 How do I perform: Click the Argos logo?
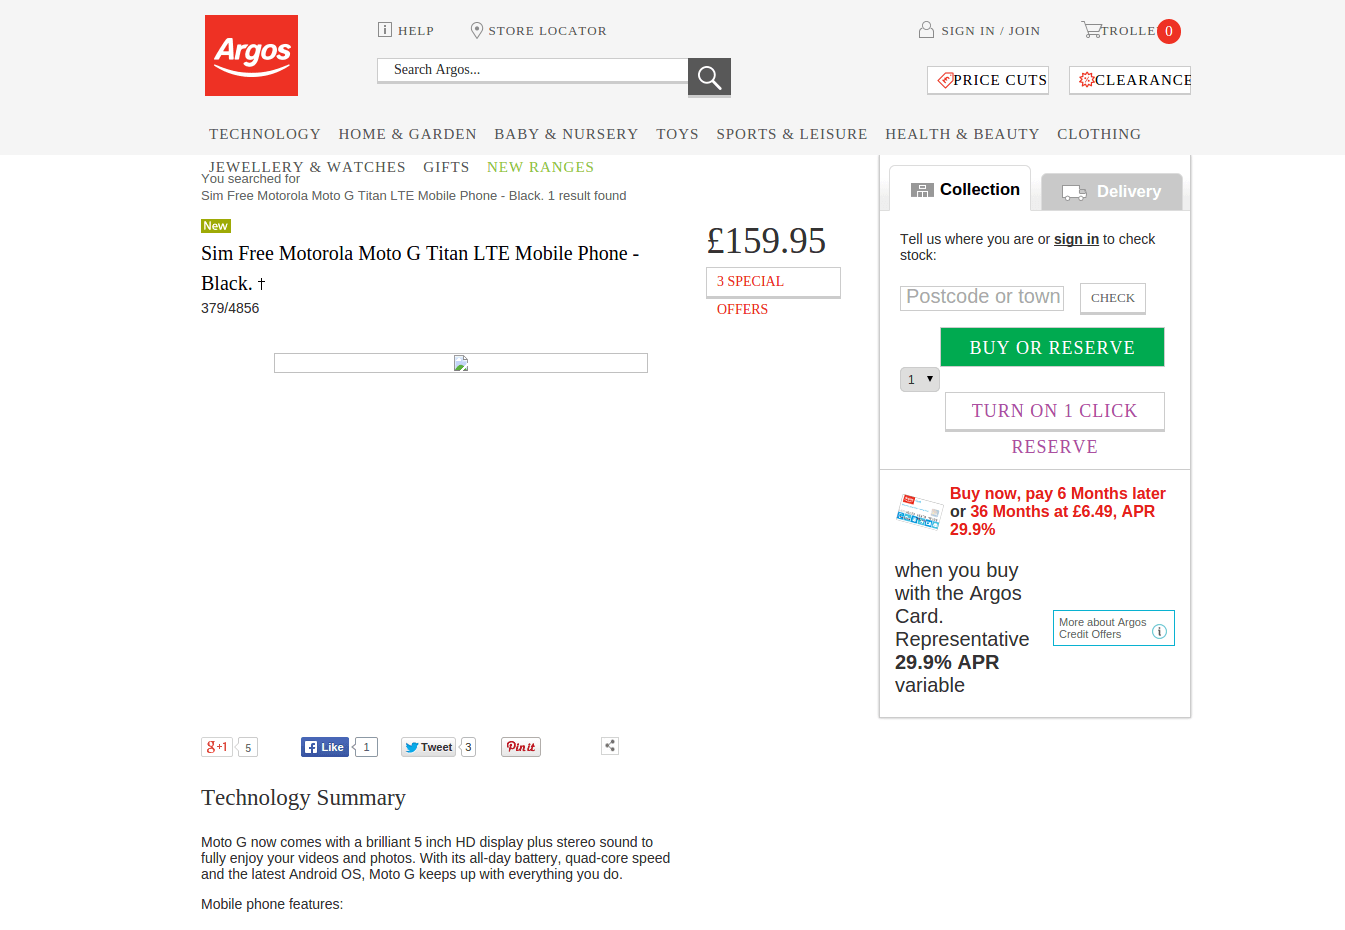[251, 55]
